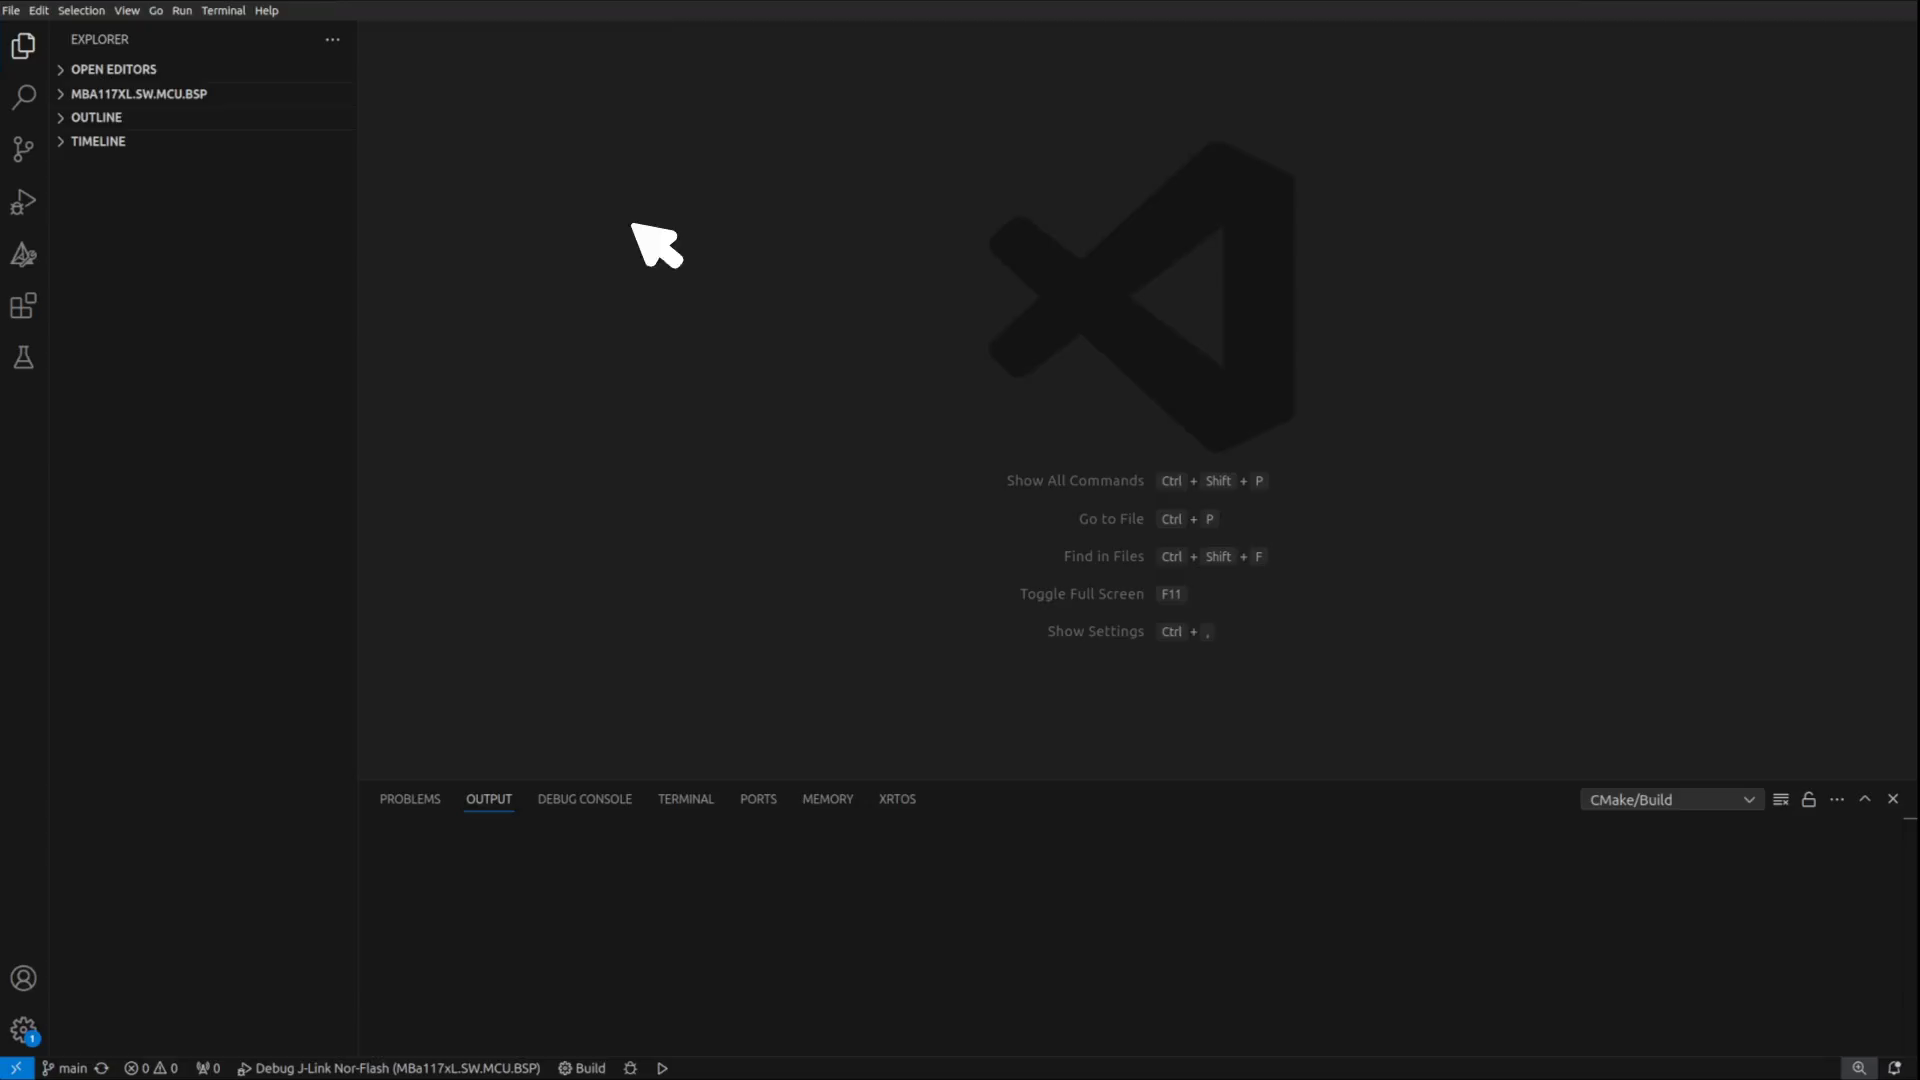1920x1080 pixels.
Task: Clear the output panel
Action: [x=1781, y=799]
